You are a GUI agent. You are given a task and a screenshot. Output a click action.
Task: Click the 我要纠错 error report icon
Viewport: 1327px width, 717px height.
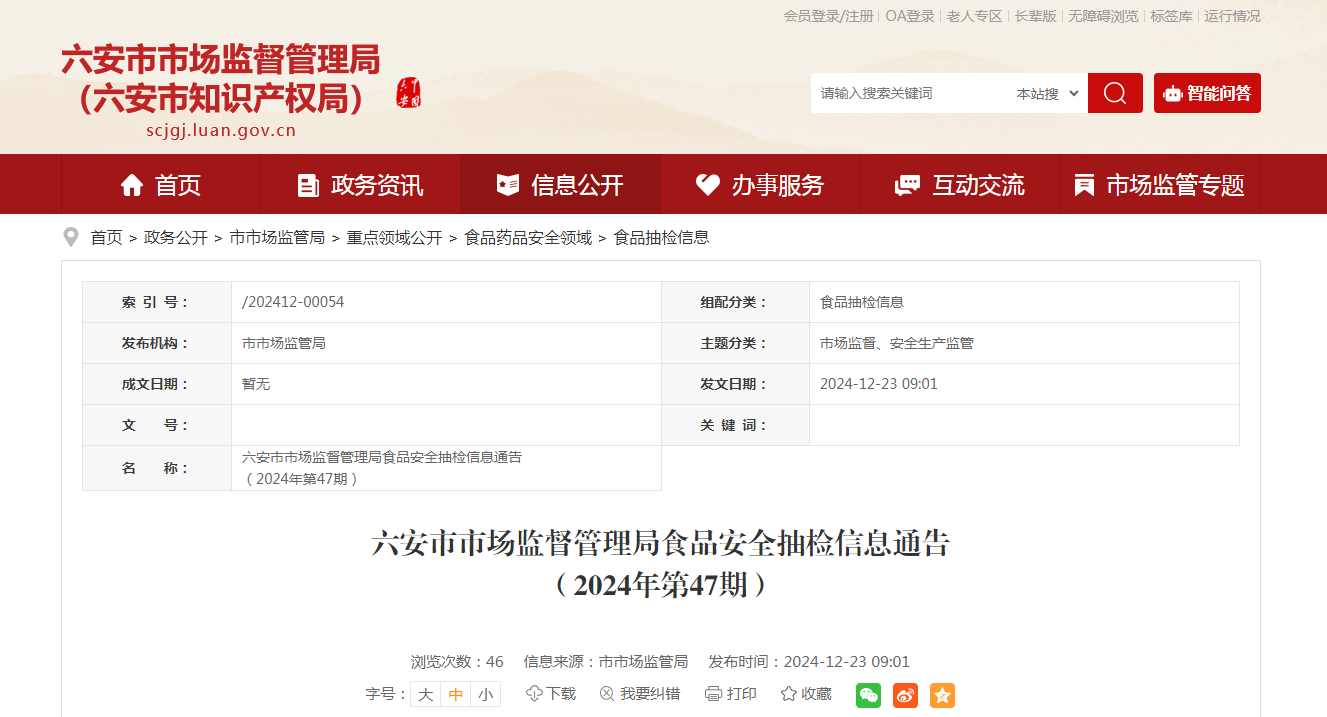point(607,694)
